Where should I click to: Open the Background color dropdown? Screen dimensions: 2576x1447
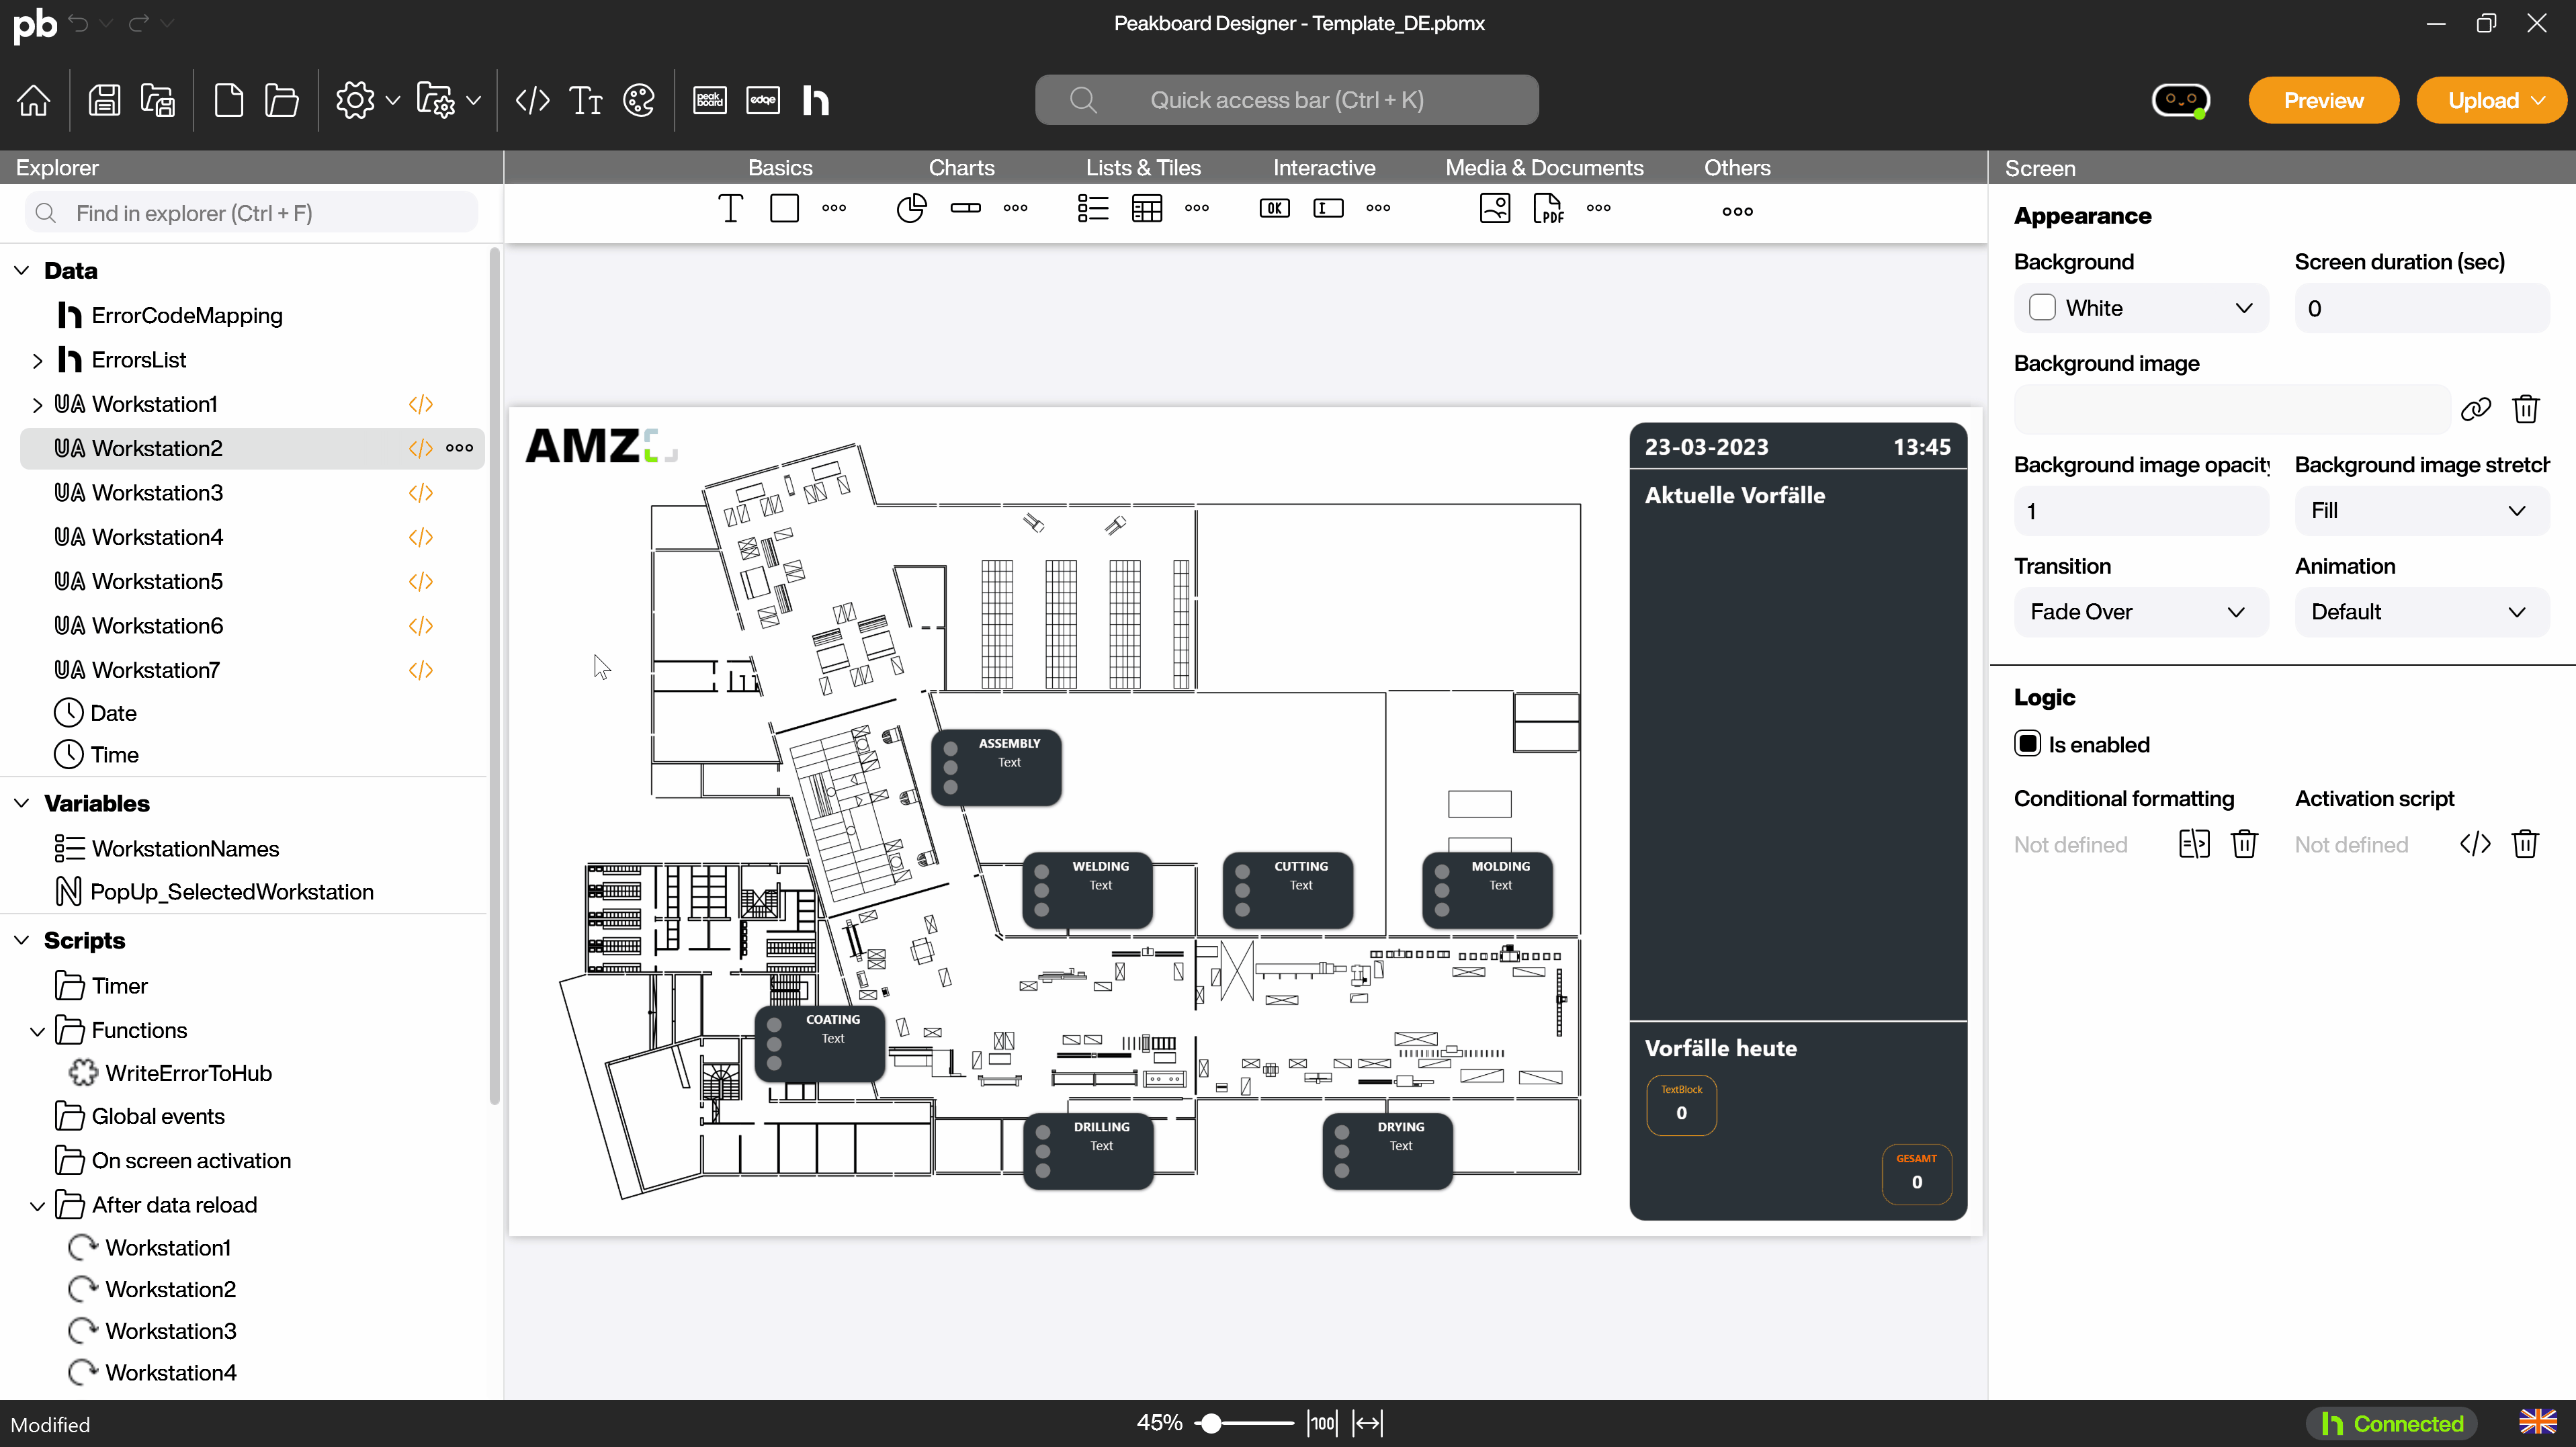(x=2141, y=308)
